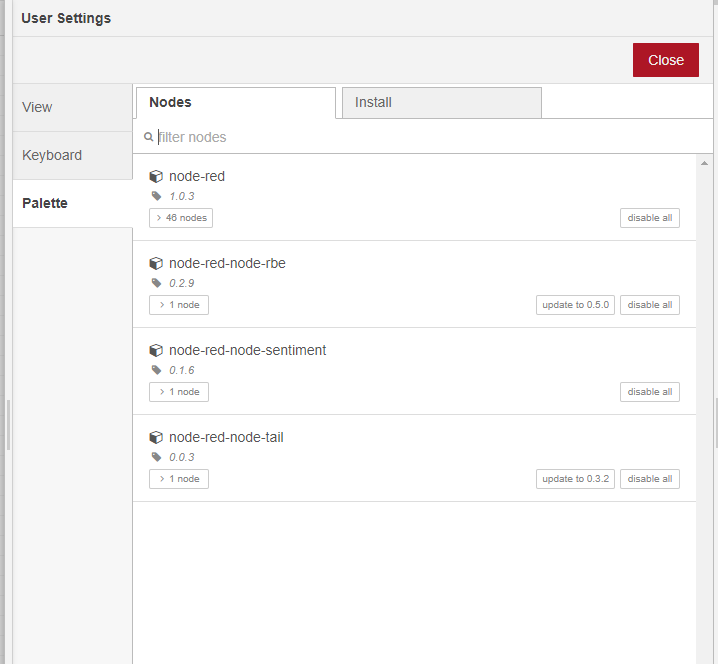Focus the filter nodes search field
This screenshot has width=718, height=664.
pyautogui.click(x=420, y=137)
